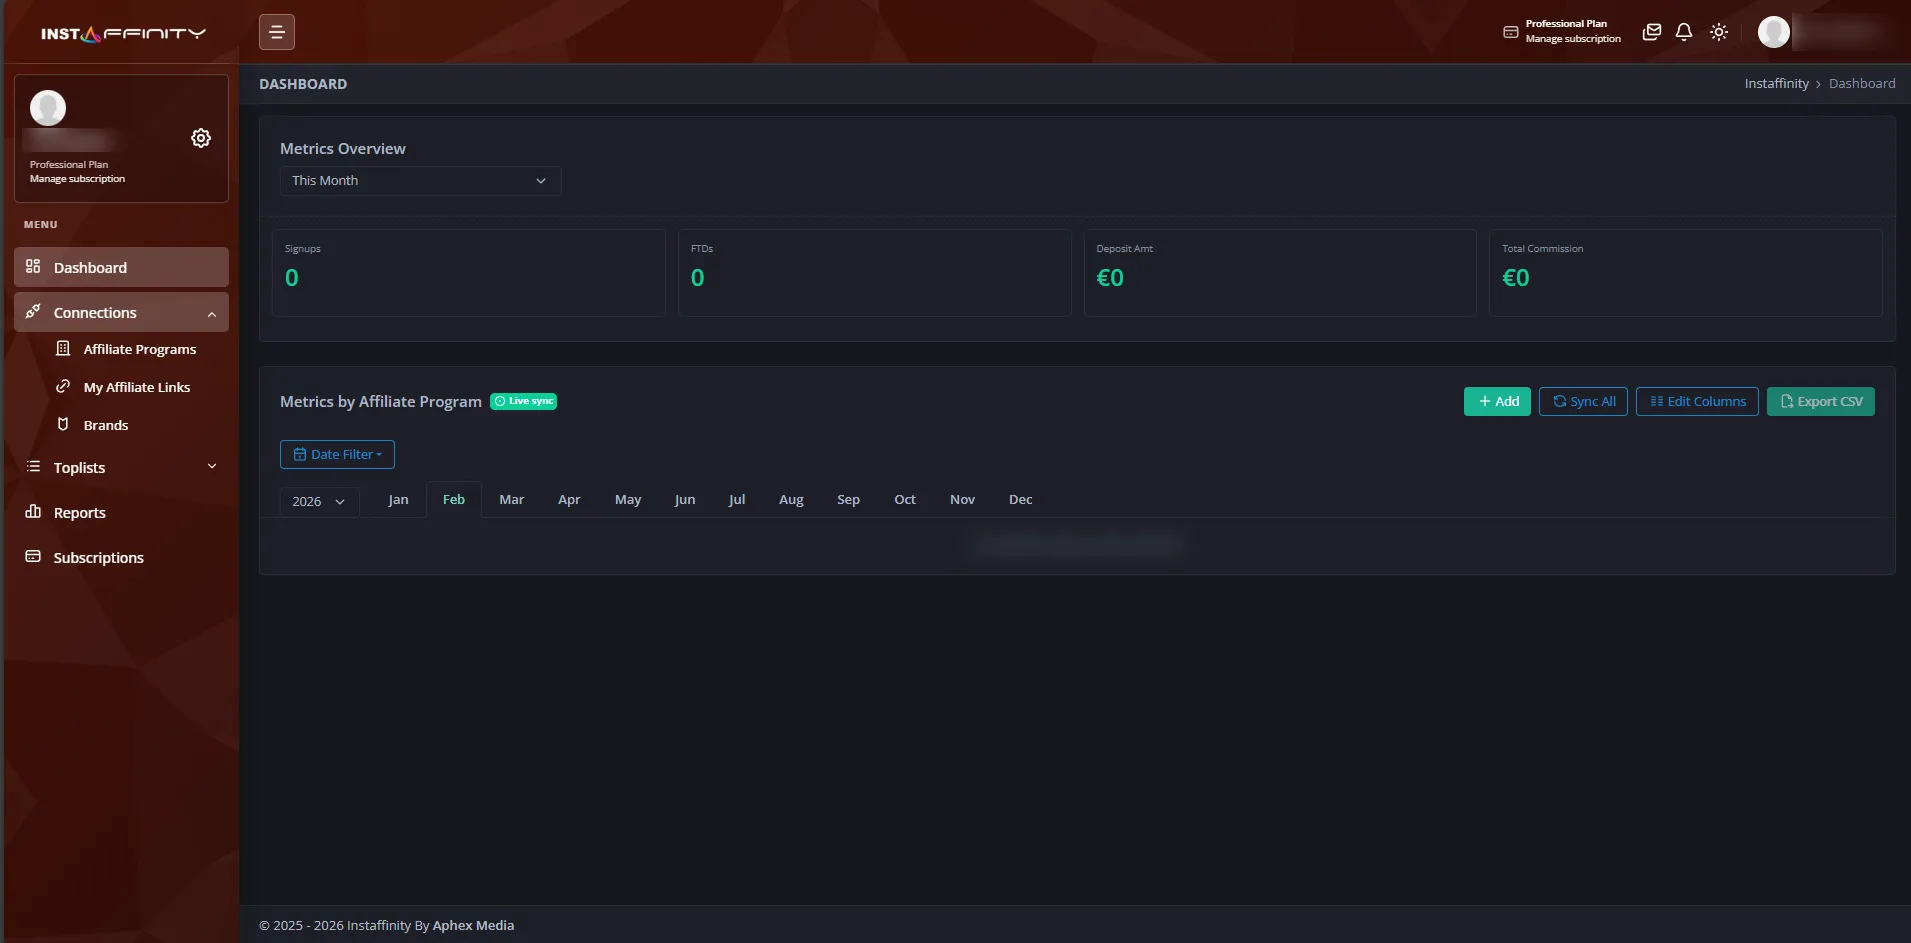This screenshot has width=1911, height=943.
Task: Open Affiliate Programs in sidebar
Action: pos(139,349)
